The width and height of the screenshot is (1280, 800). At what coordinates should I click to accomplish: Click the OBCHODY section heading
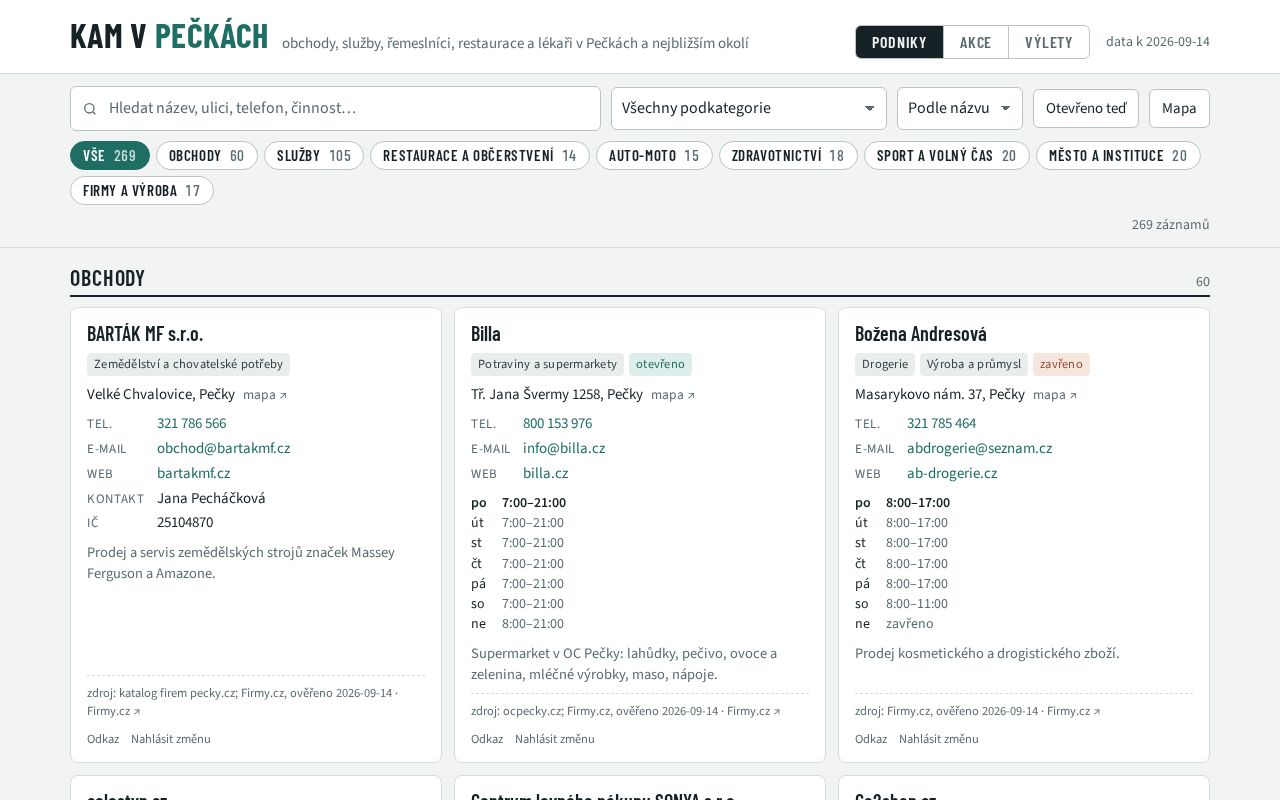coord(108,278)
